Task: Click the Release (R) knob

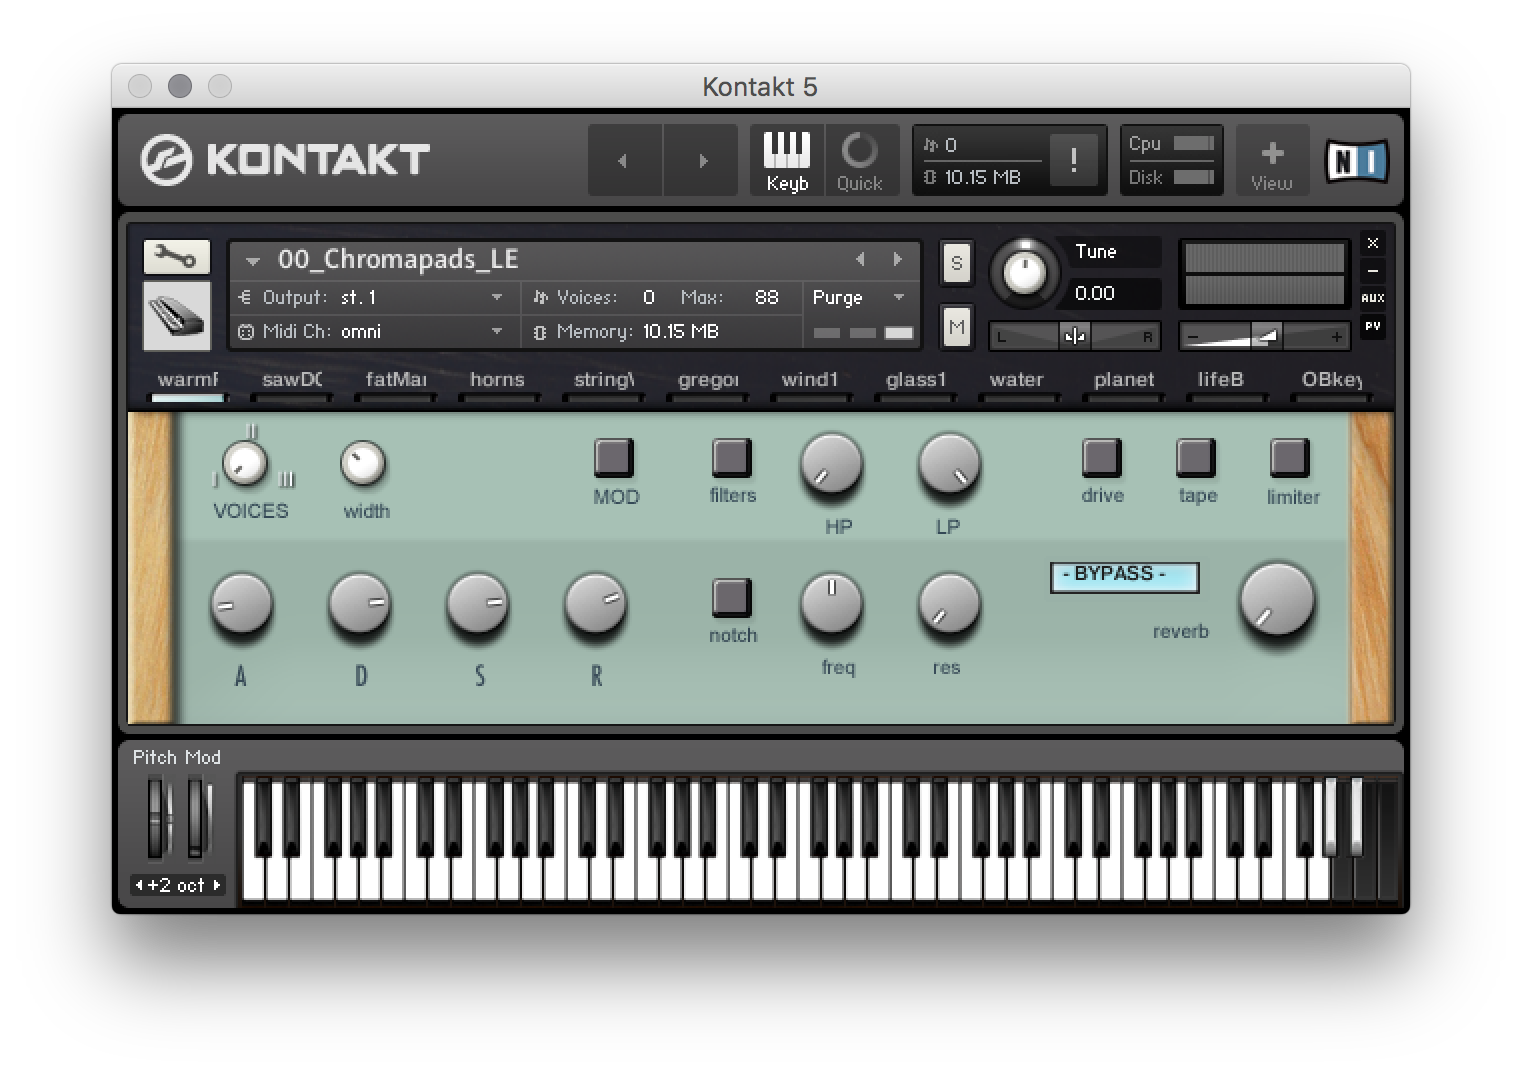Action: 596,604
